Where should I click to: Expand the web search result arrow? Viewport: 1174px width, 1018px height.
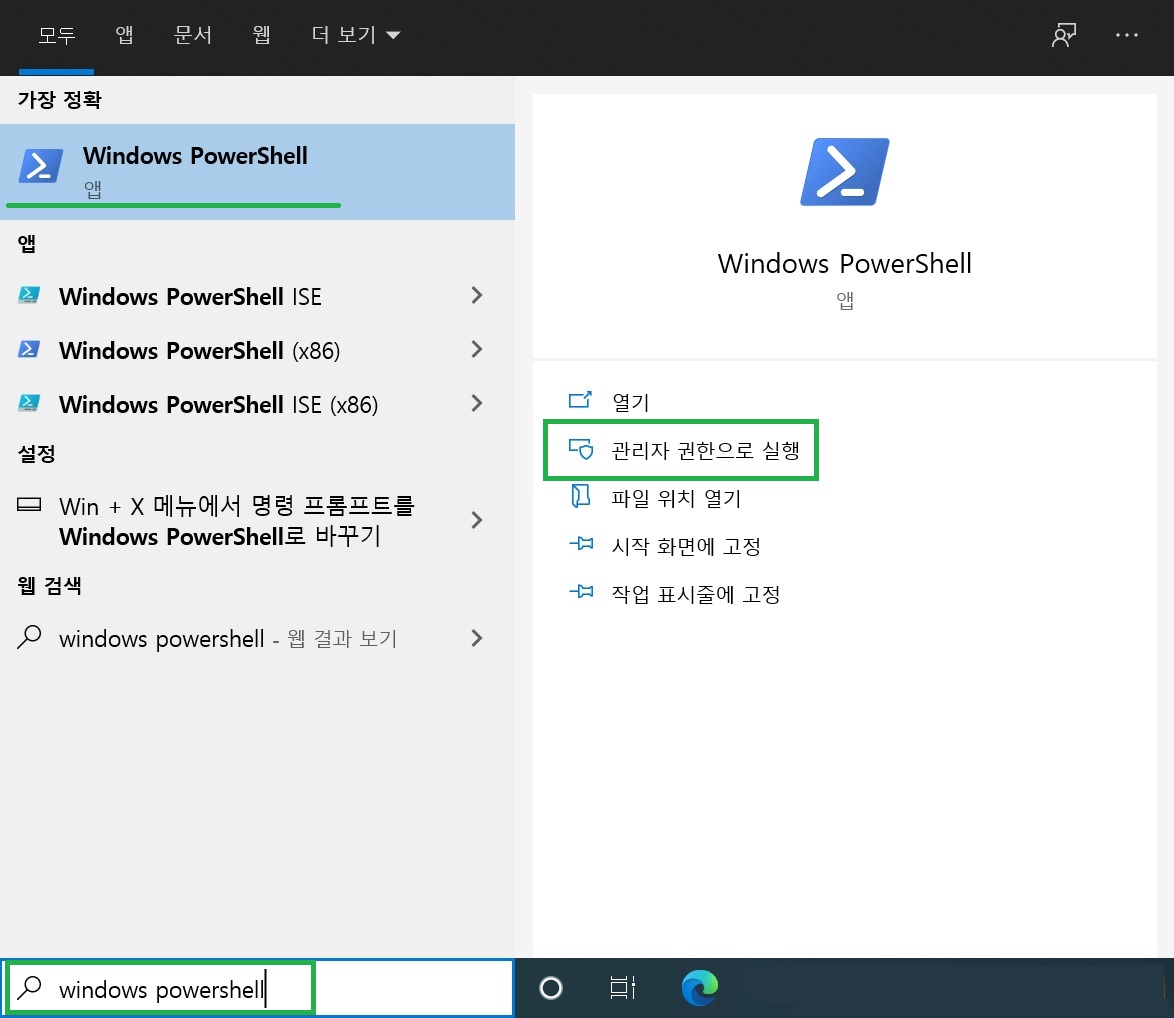476,638
